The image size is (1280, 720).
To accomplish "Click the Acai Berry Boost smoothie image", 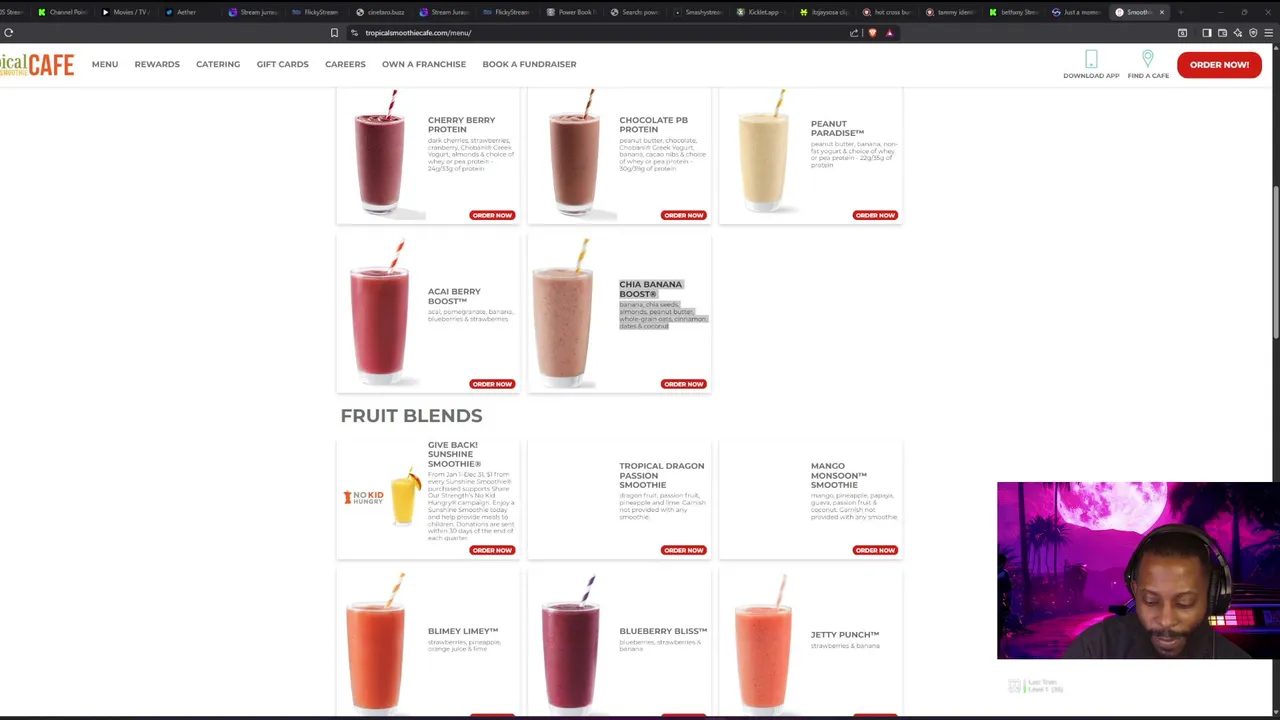I will 380,313.
